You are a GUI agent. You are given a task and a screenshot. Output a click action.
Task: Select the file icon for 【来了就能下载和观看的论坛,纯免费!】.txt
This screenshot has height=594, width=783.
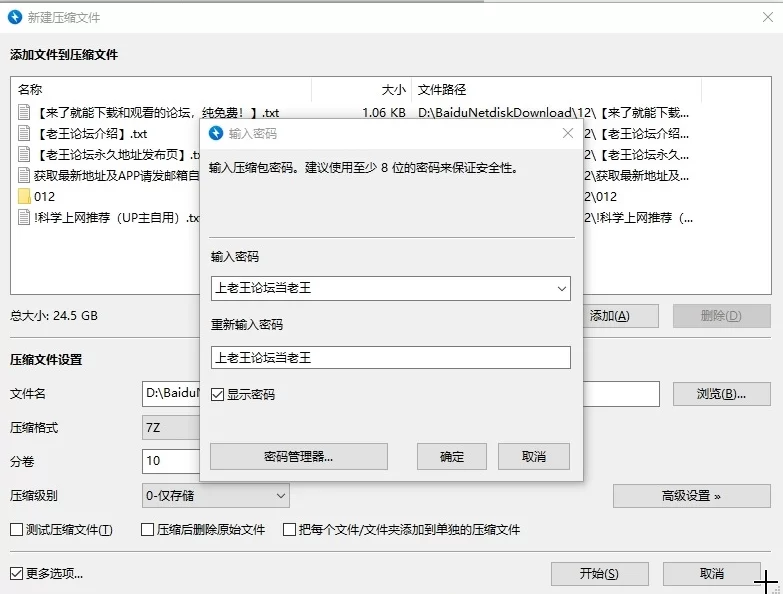[24, 112]
